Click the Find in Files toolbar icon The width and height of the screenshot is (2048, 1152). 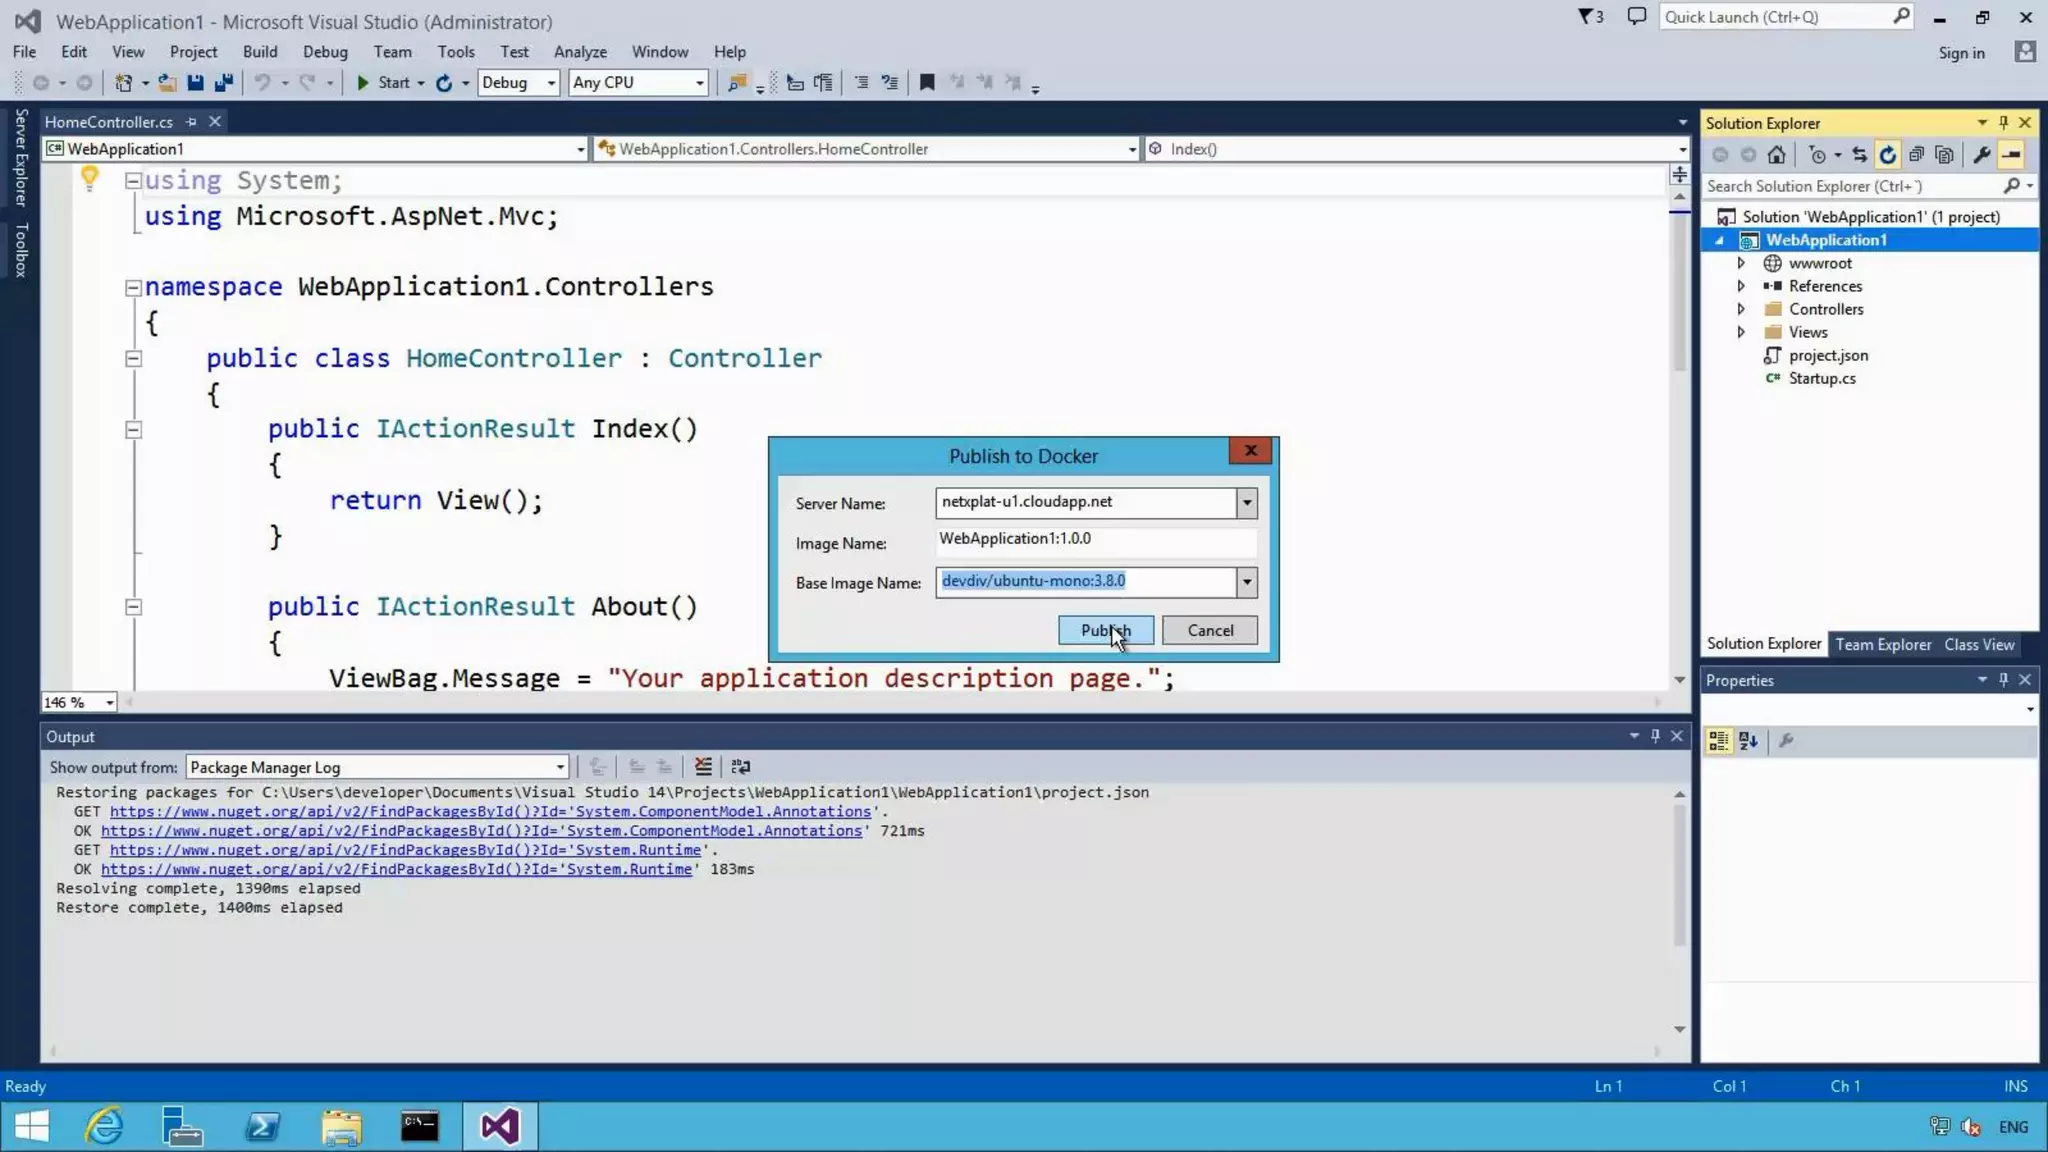click(x=737, y=83)
